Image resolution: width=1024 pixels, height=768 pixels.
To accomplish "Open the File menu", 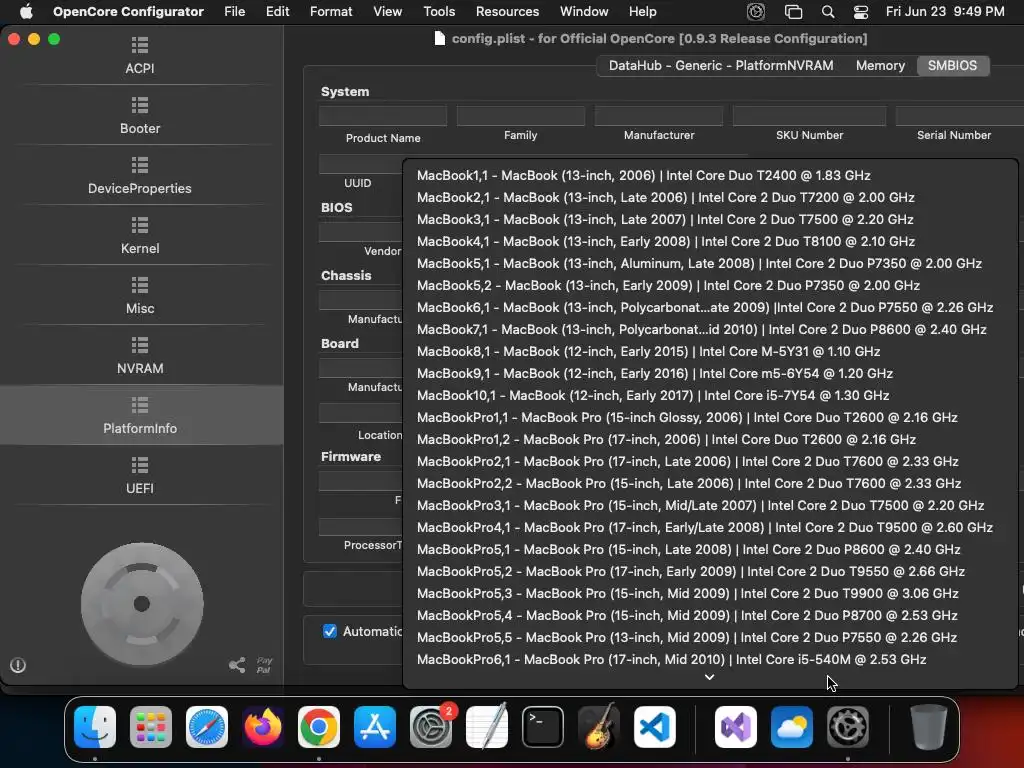I will click(234, 12).
